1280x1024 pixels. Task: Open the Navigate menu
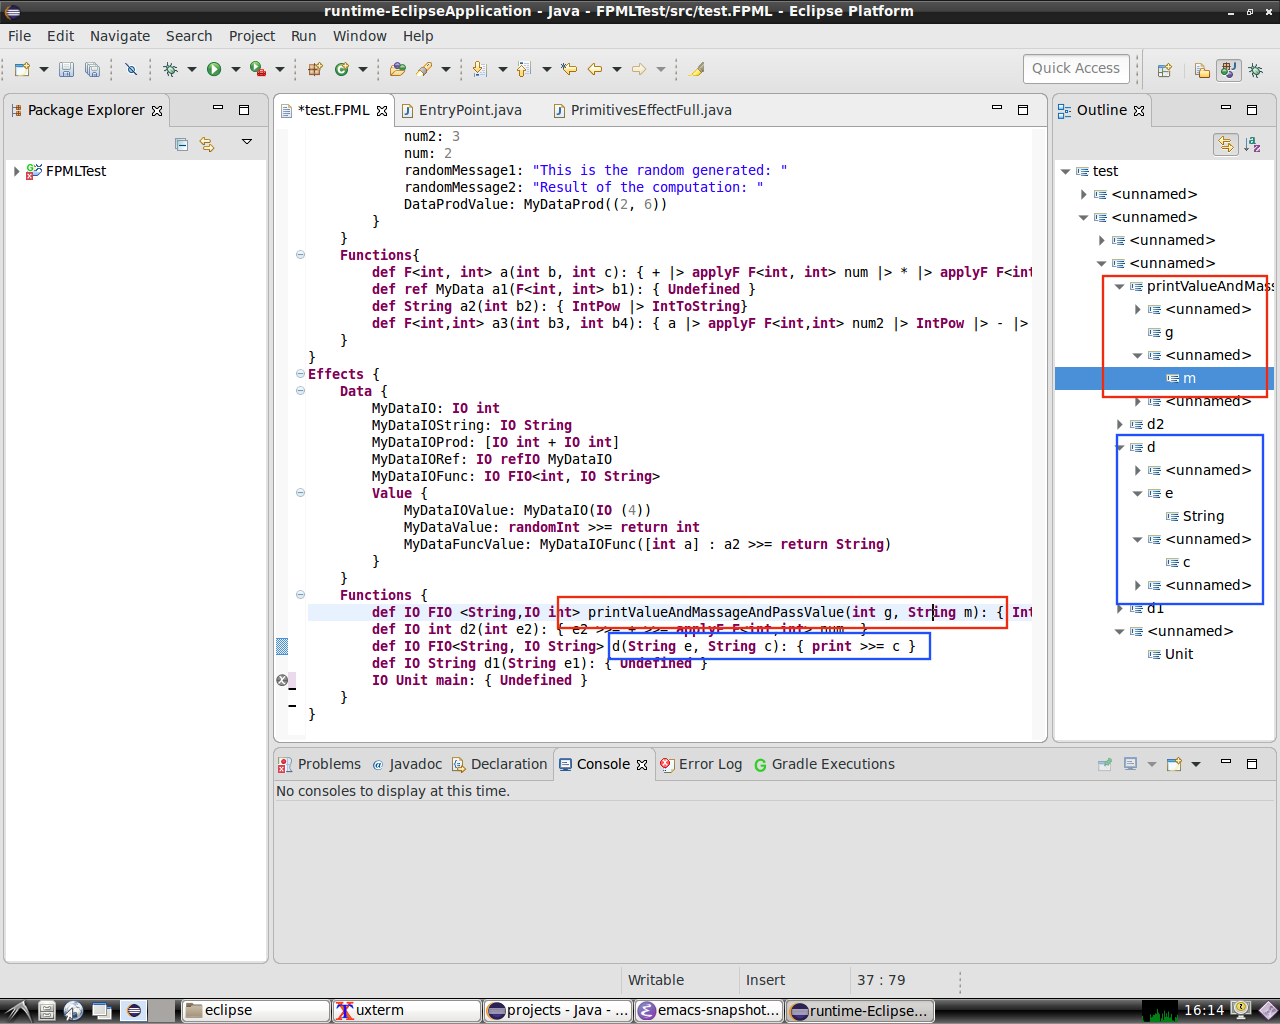119,36
